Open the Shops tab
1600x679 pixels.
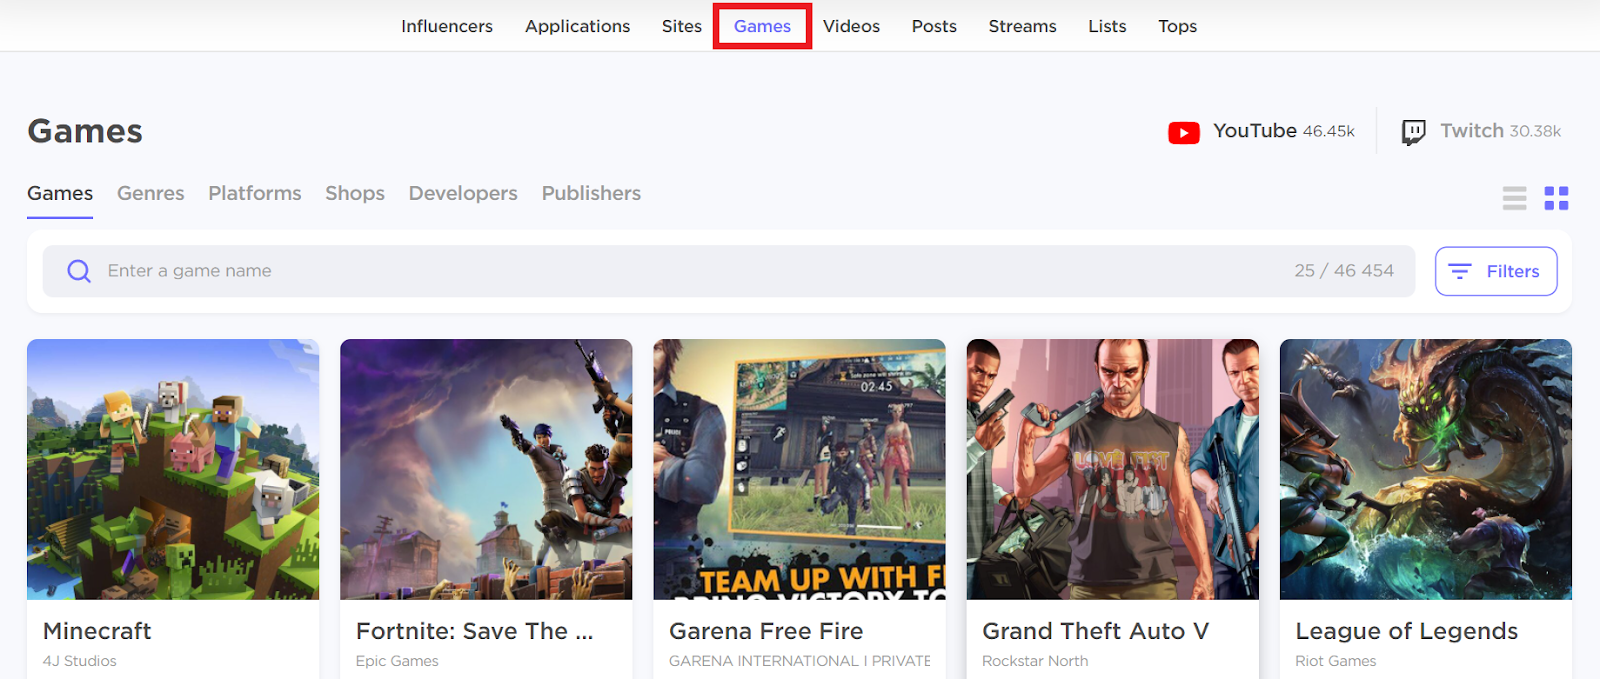[355, 193]
